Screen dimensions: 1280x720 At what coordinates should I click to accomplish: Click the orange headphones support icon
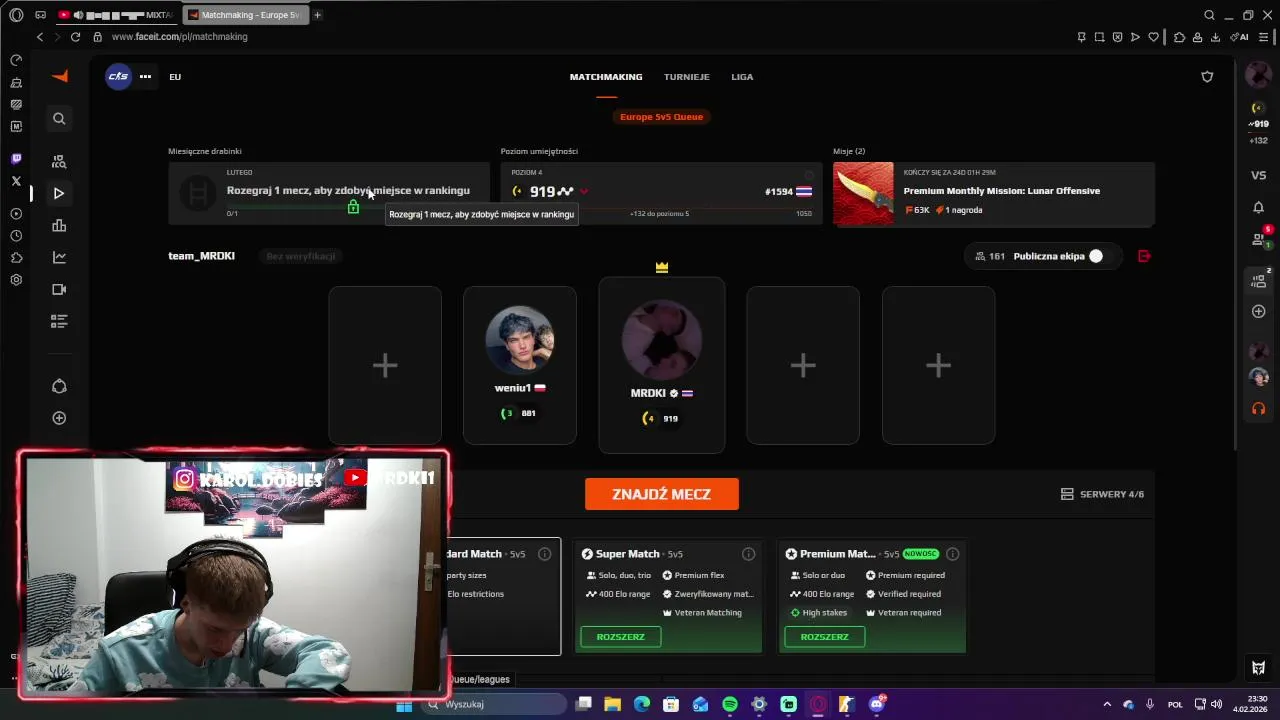pos(1259,408)
